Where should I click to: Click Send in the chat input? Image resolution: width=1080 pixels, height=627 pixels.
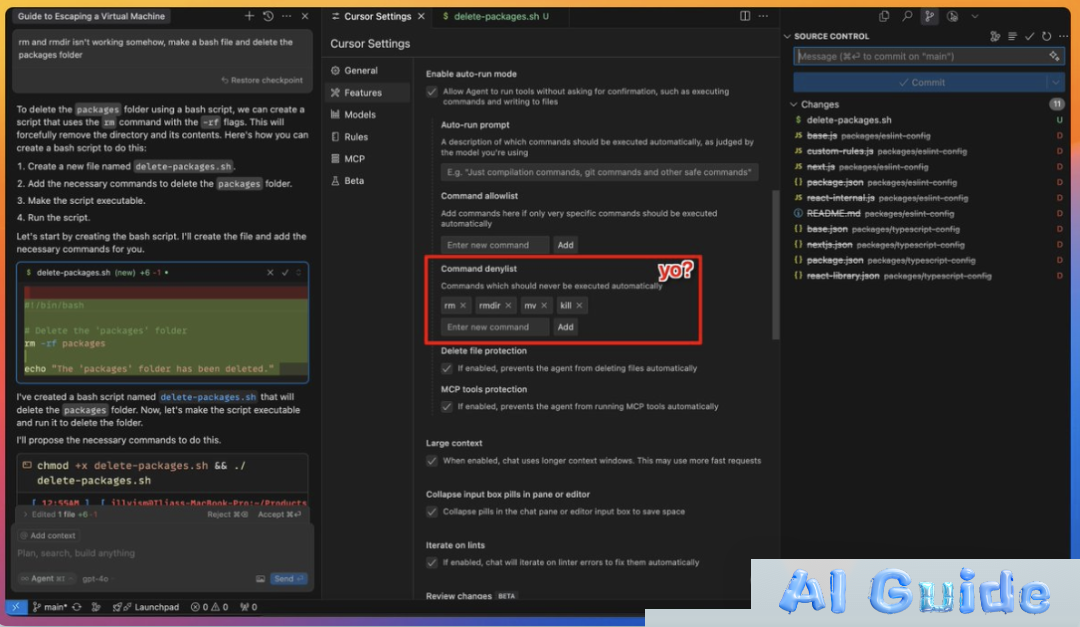(289, 579)
